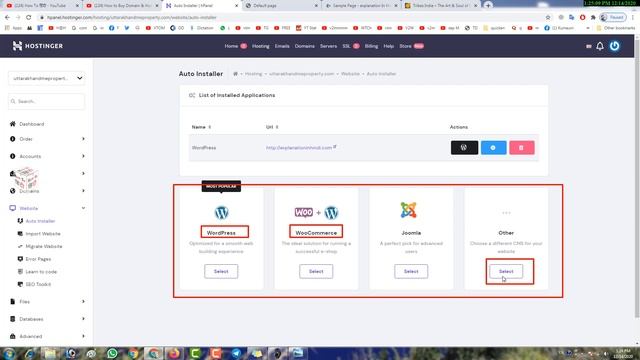The image size is (640, 360).
Task: Select WordPress for installation
Action: coord(221,271)
